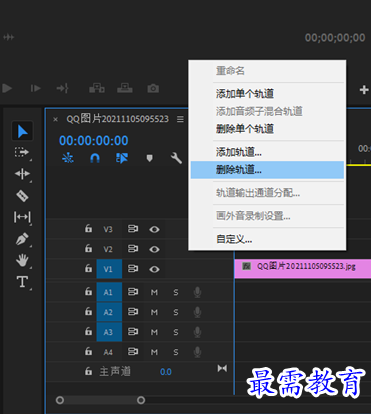Toggle sync lock on A4 track
Viewport: 371px width, 414px height.
133,352
